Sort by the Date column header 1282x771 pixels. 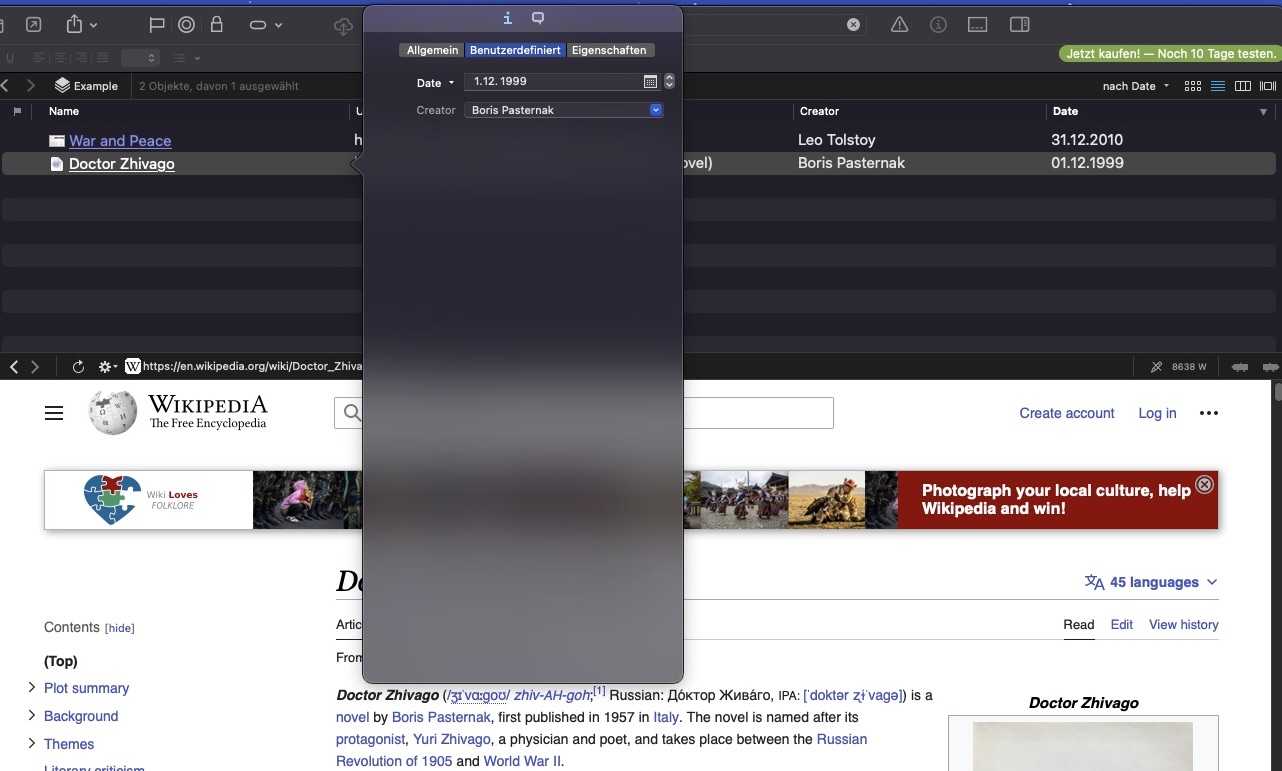[1065, 111]
